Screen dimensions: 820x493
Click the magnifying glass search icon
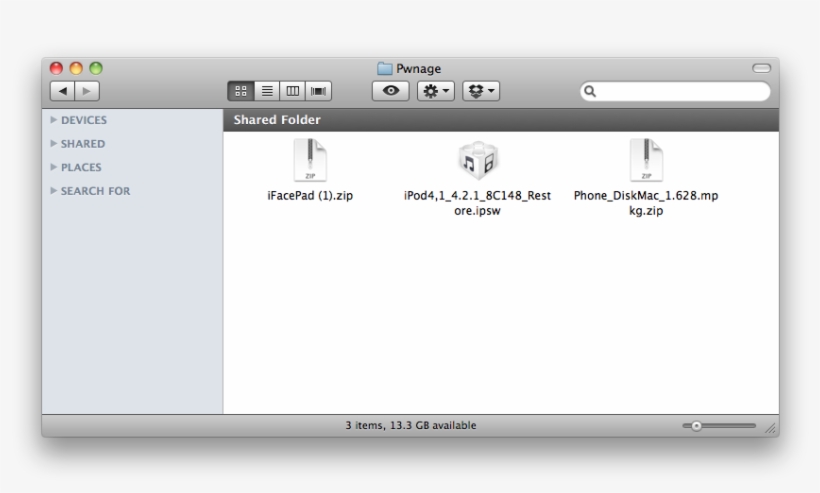[590, 91]
